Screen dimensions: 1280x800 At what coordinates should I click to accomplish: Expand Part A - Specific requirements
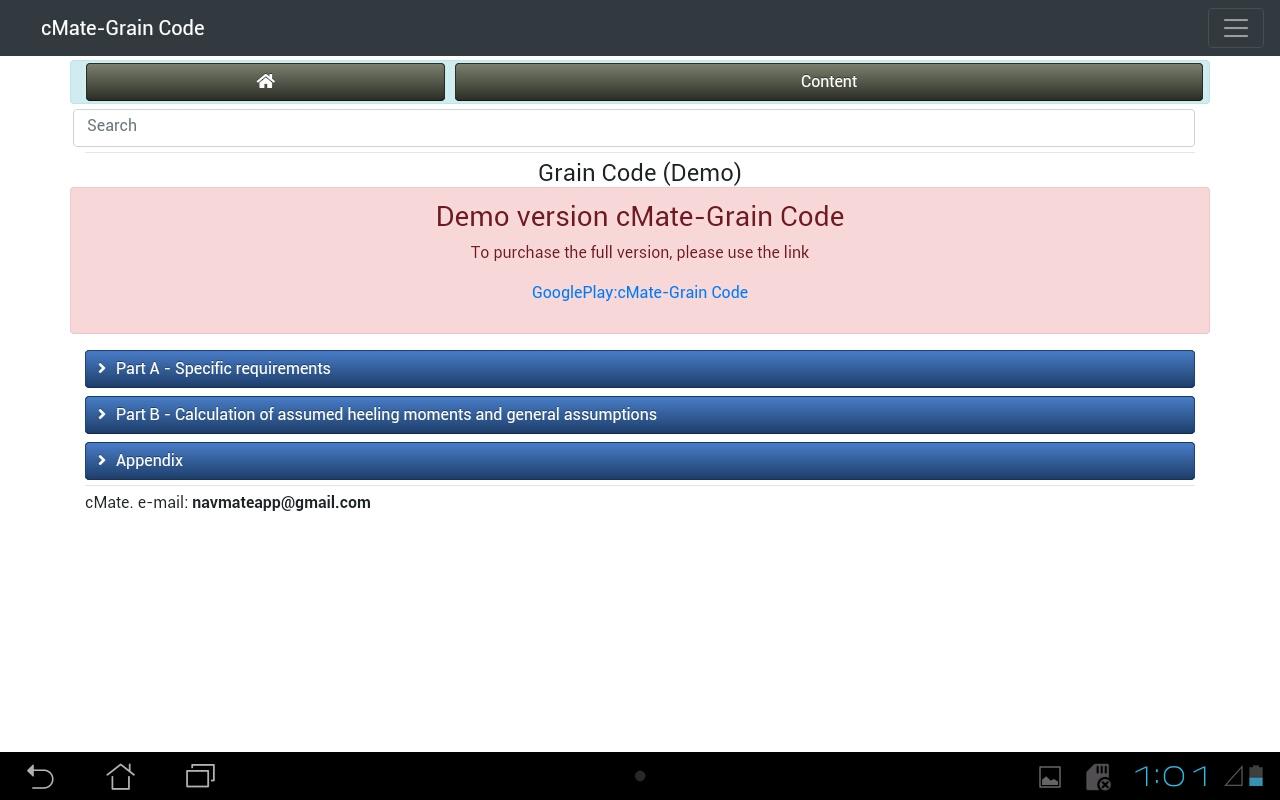[x=640, y=368]
